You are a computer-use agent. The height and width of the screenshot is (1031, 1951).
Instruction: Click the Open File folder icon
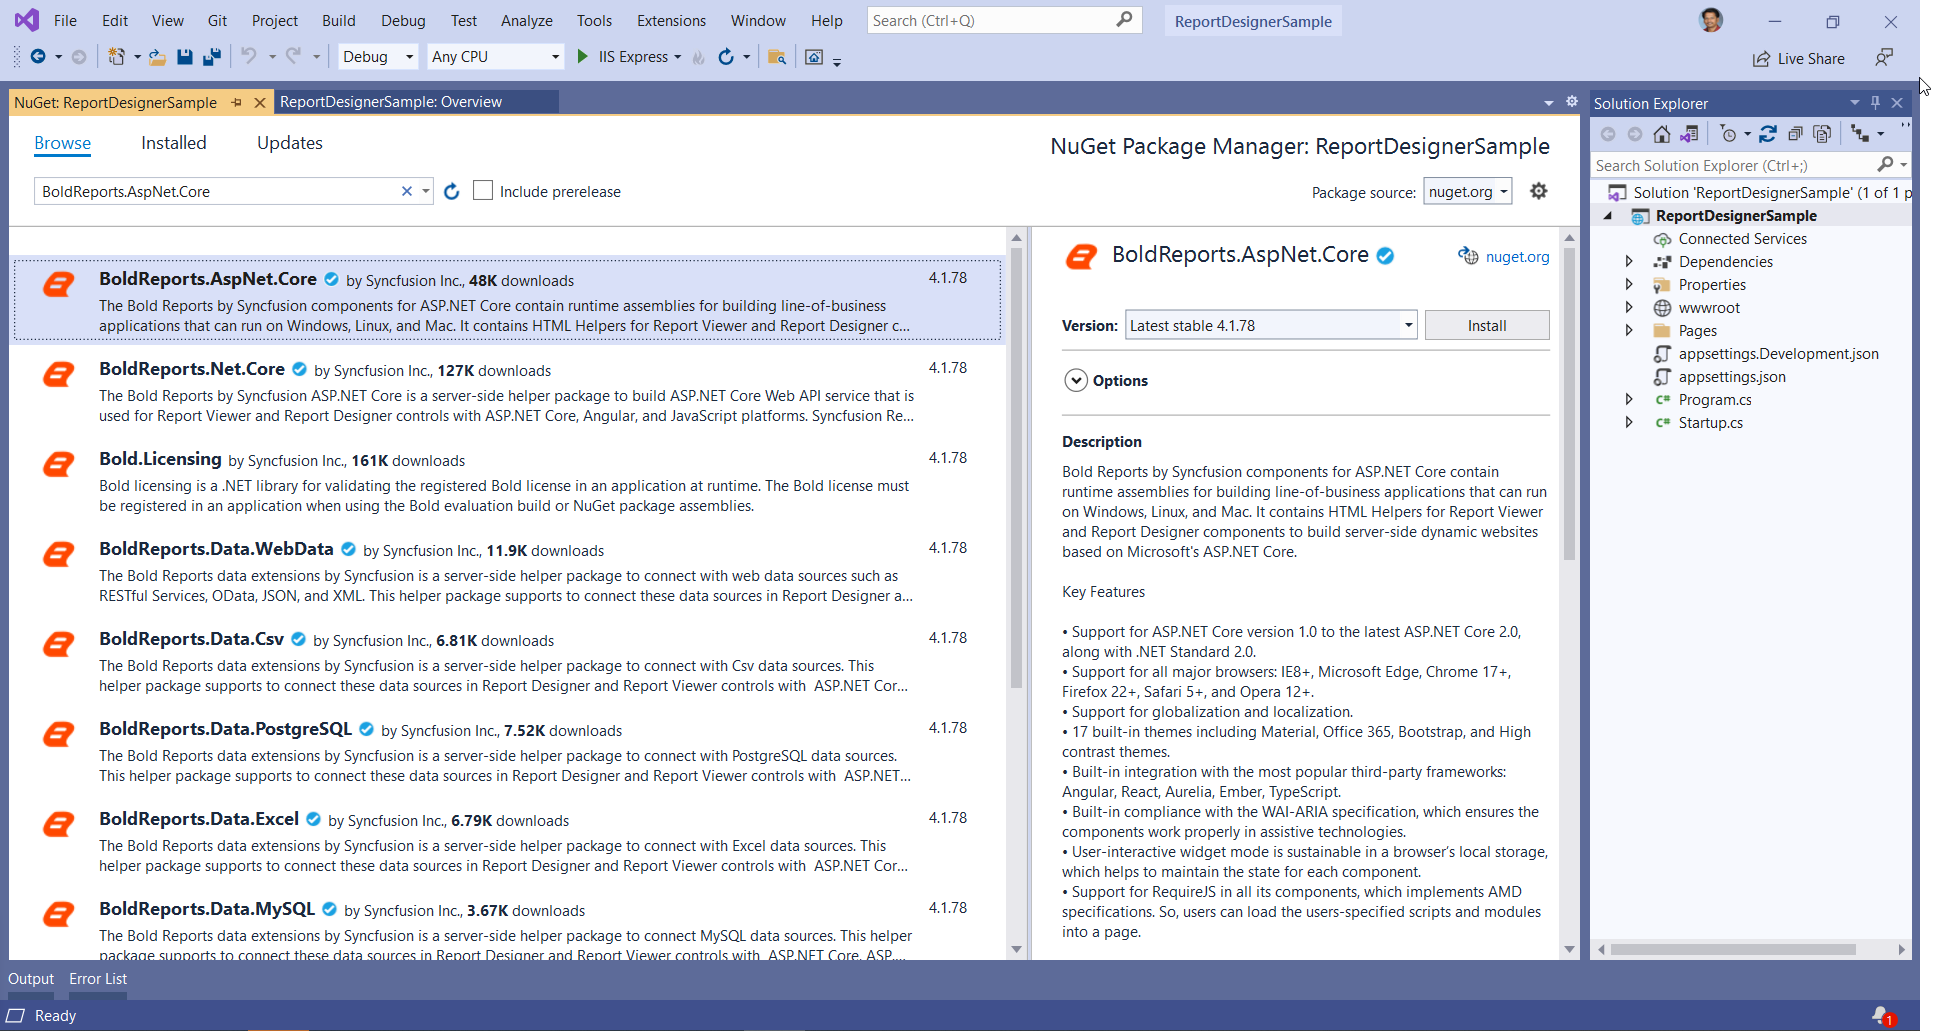pyautogui.click(x=158, y=57)
